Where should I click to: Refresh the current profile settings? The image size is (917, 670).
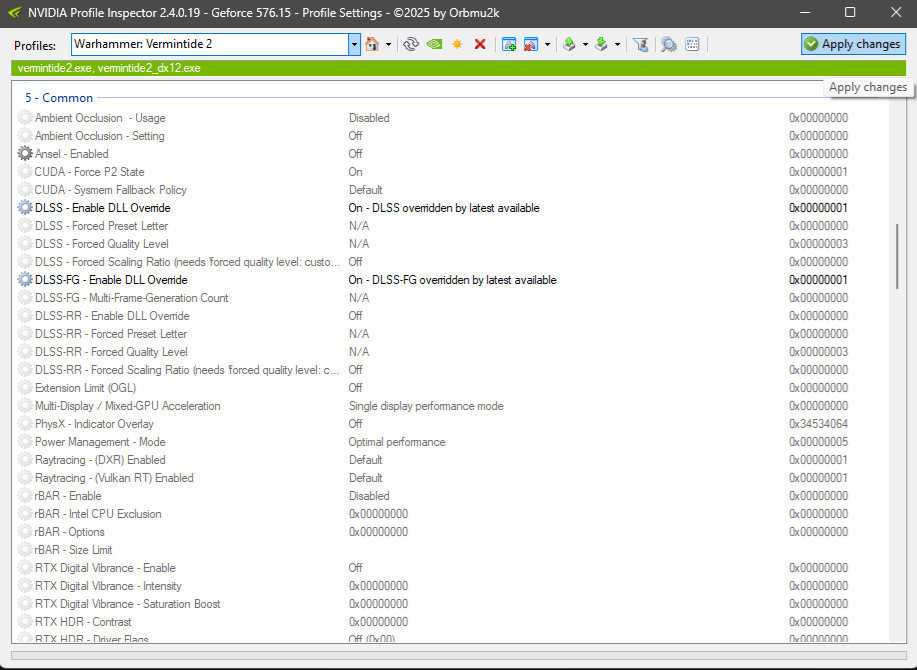[x=411, y=44]
